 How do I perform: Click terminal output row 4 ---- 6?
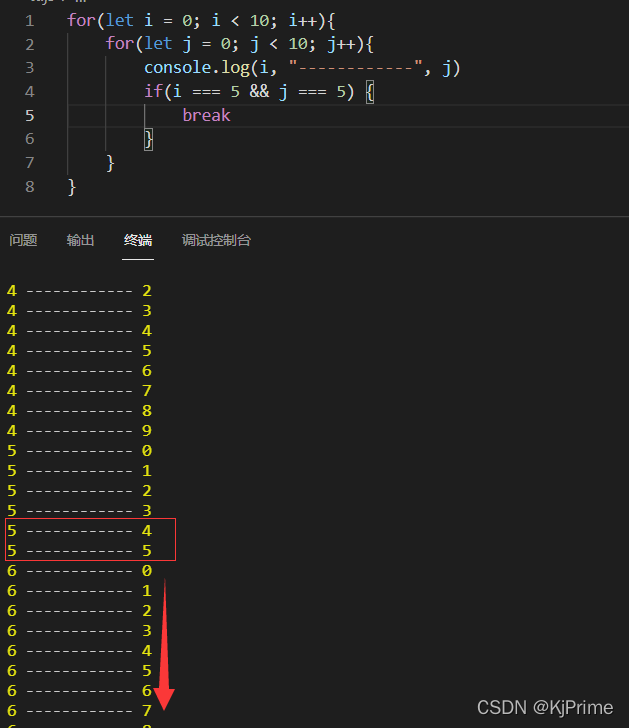[x=79, y=371]
